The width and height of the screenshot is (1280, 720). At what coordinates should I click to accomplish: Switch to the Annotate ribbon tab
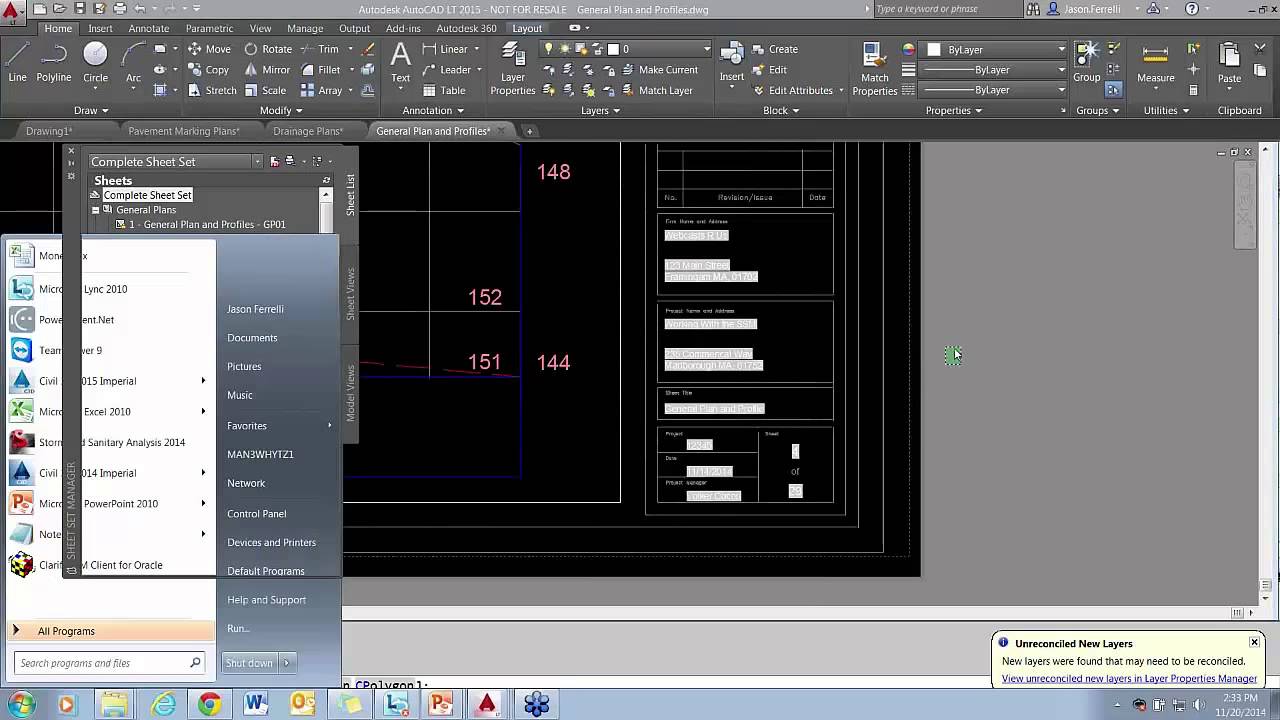pos(149,28)
